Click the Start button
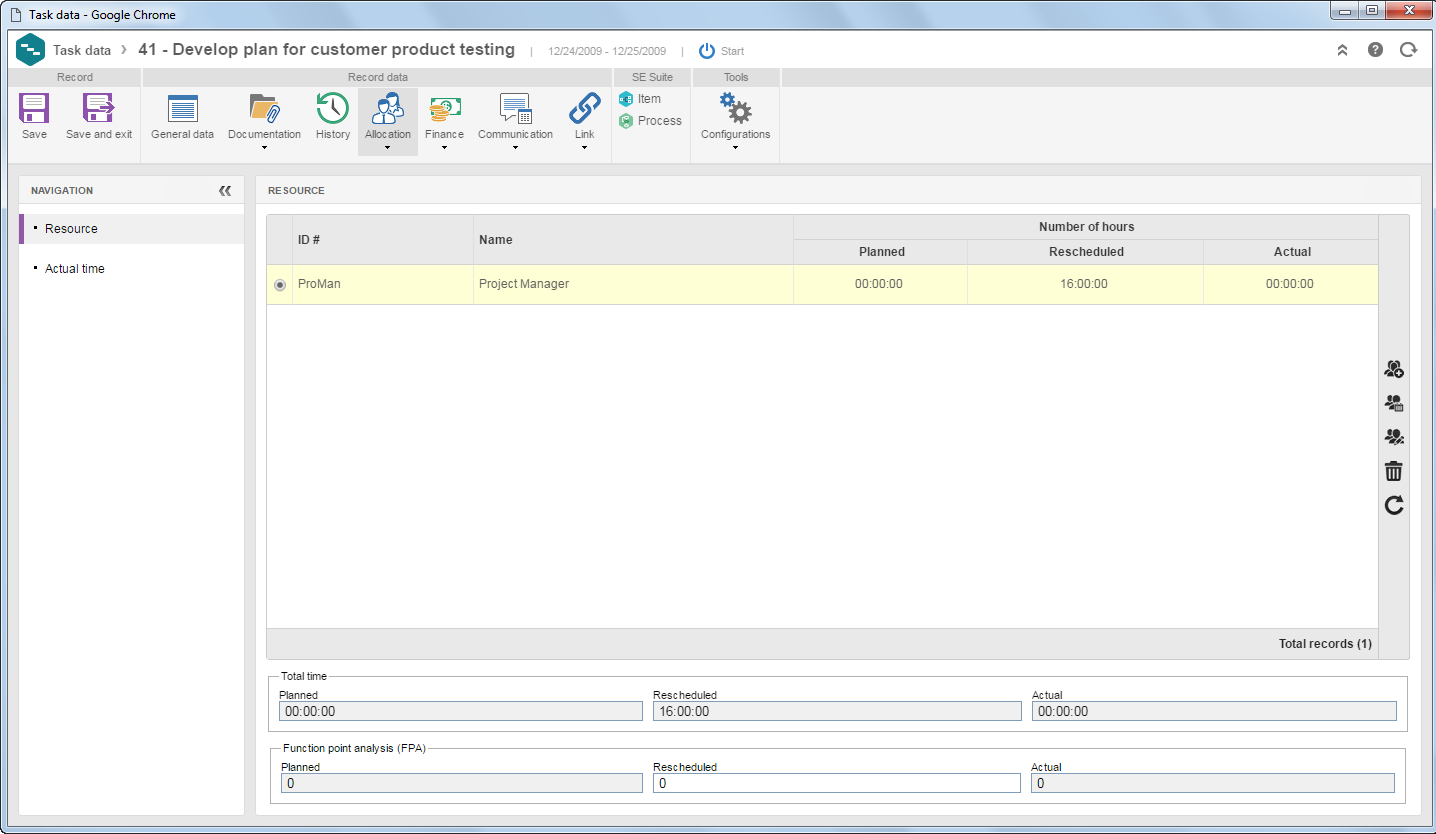This screenshot has height=834, width=1436. point(721,51)
